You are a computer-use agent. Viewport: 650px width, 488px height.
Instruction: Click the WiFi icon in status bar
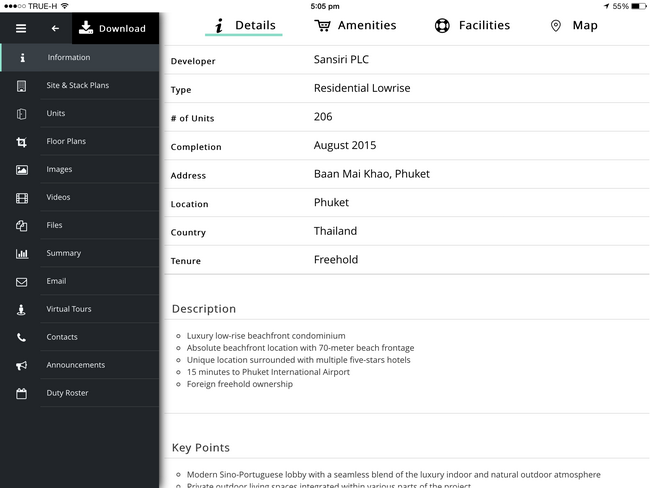pyautogui.click(x=65, y=6)
